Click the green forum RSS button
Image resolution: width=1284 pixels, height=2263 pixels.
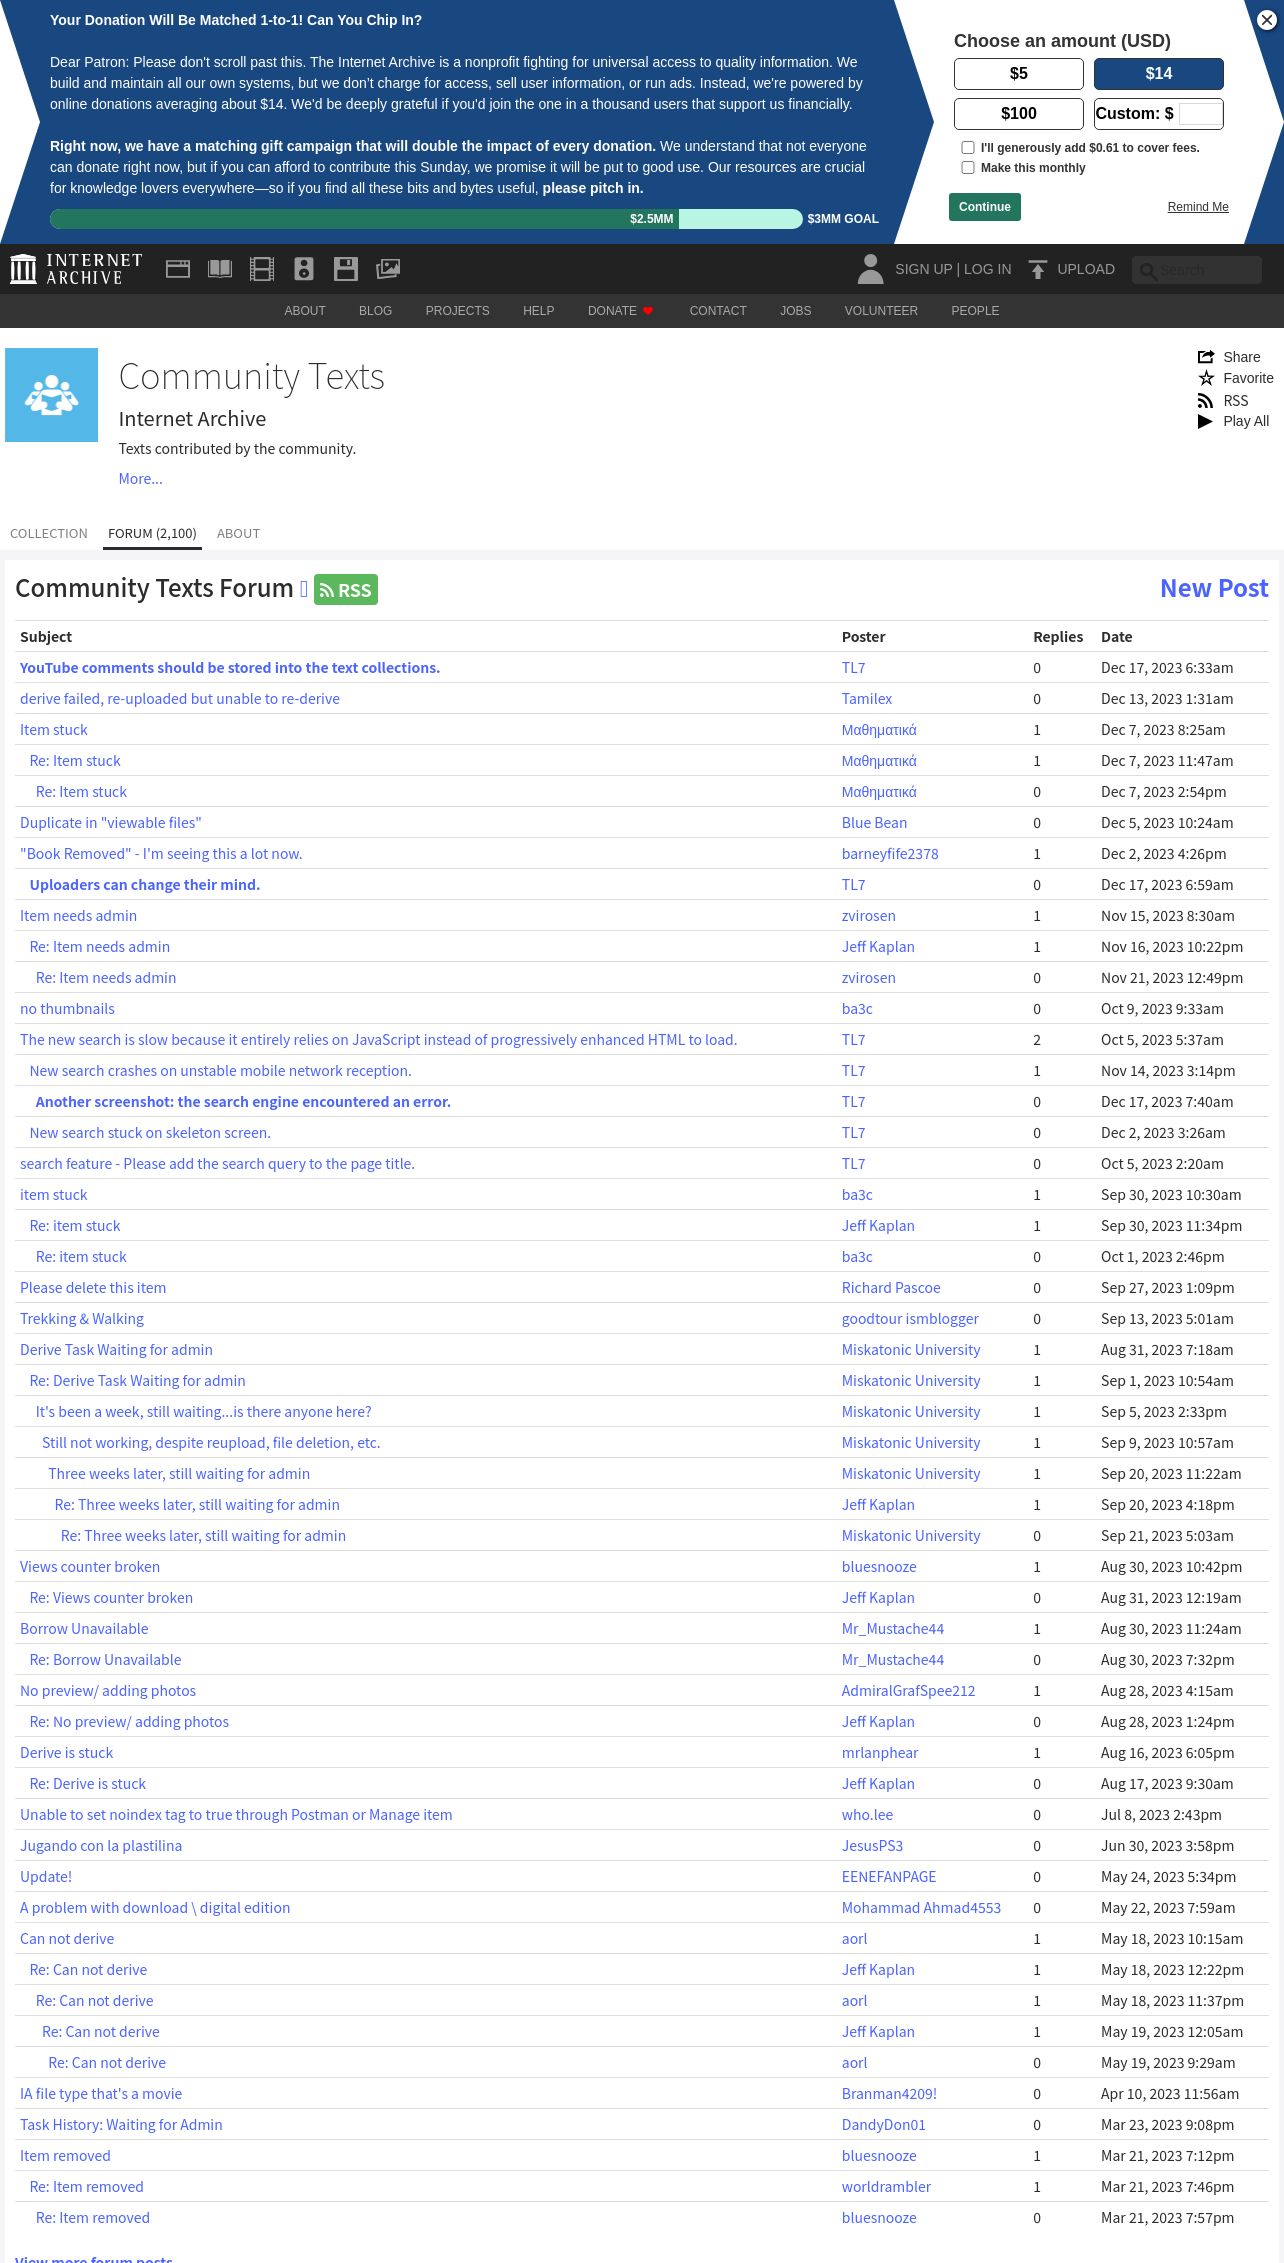[x=346, y=590]
